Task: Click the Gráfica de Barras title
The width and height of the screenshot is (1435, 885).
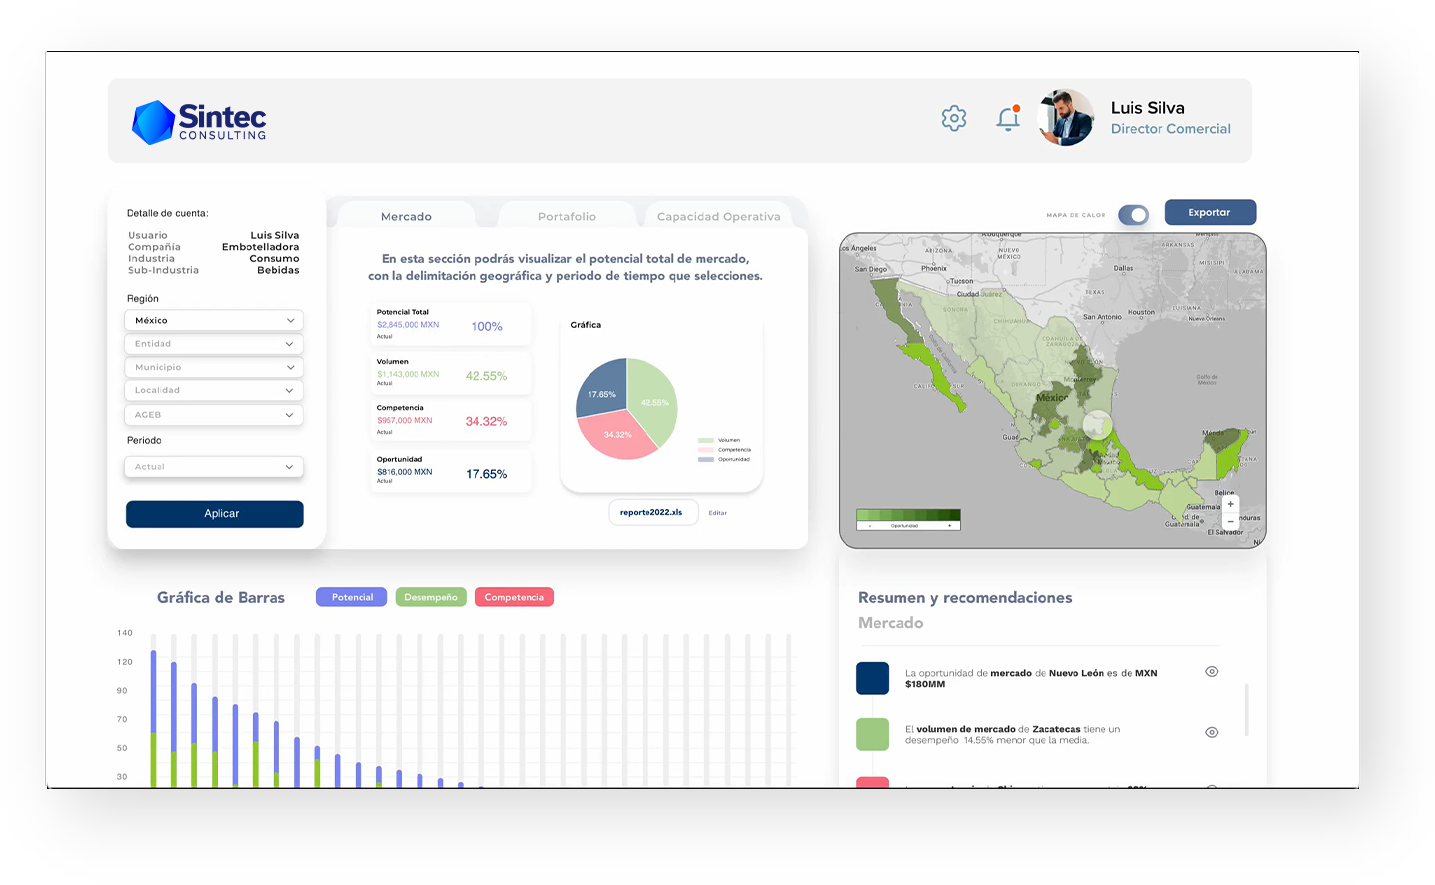Action: coord(221,597)
